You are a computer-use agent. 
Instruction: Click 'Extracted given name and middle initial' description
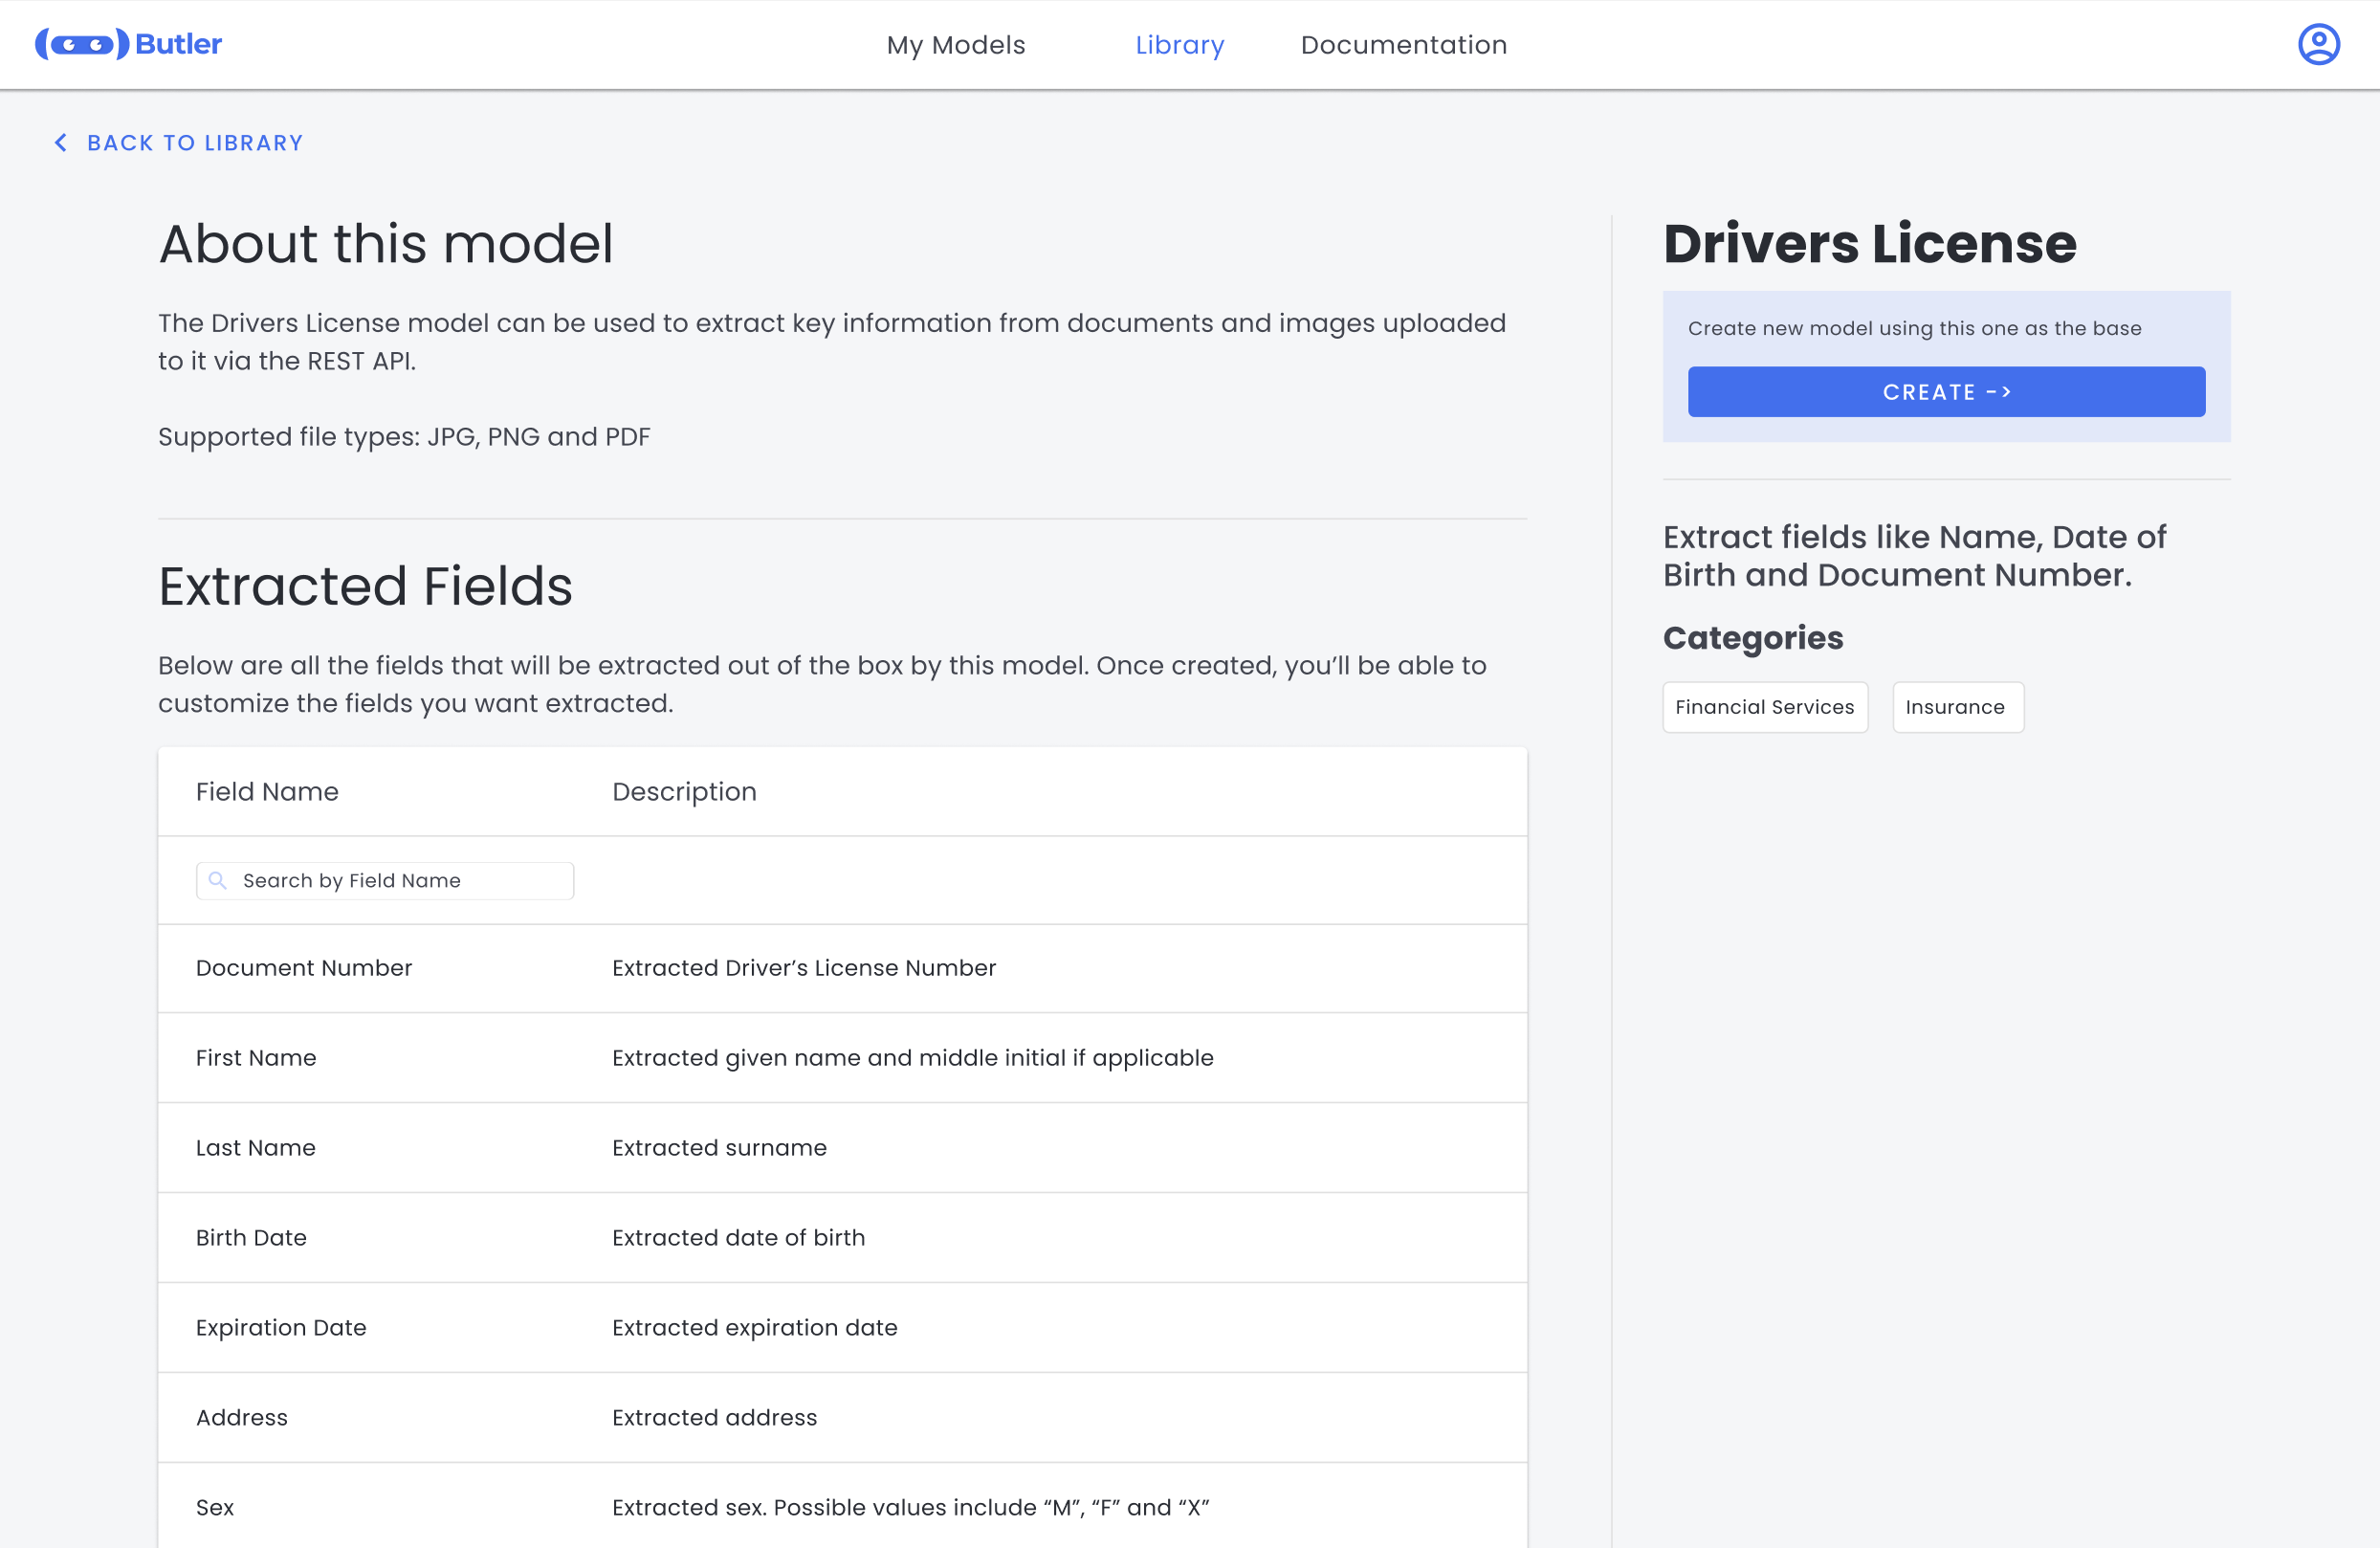tap(913, 1058)
